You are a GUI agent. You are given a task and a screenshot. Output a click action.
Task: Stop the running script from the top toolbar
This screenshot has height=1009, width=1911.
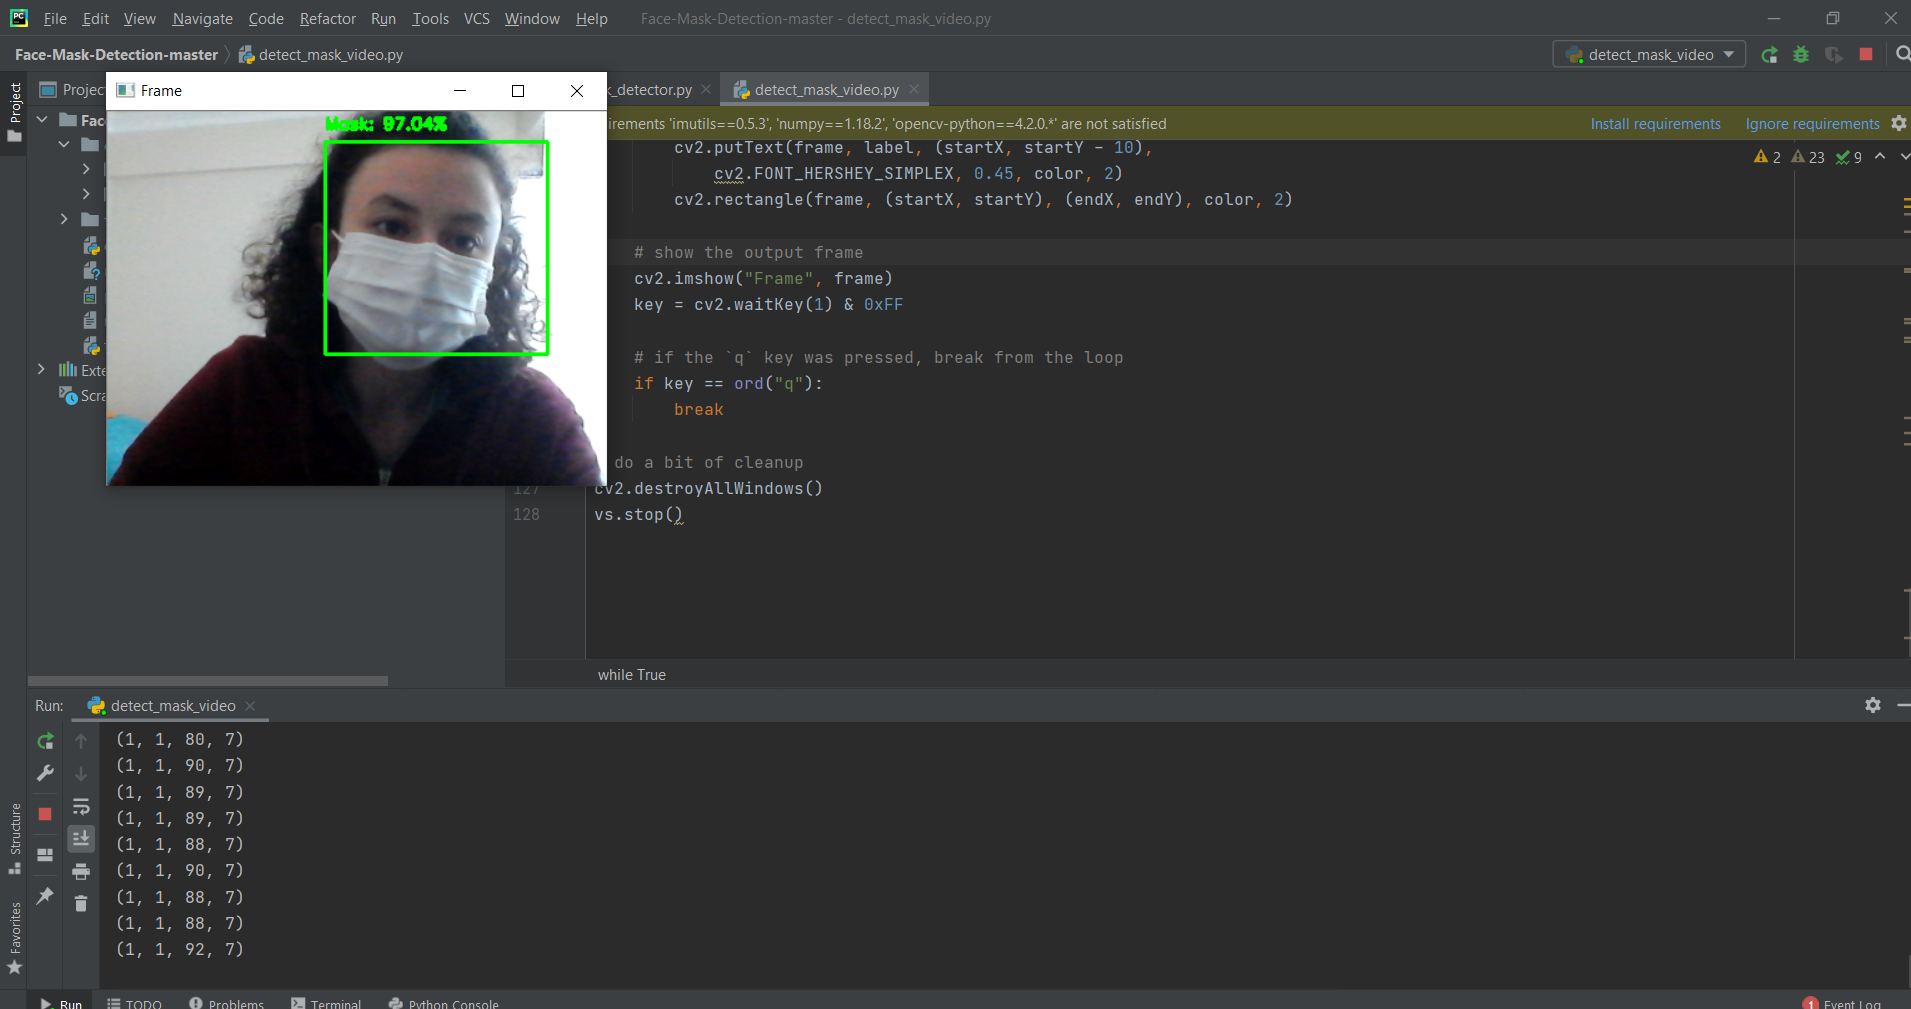pos(1866,54)
